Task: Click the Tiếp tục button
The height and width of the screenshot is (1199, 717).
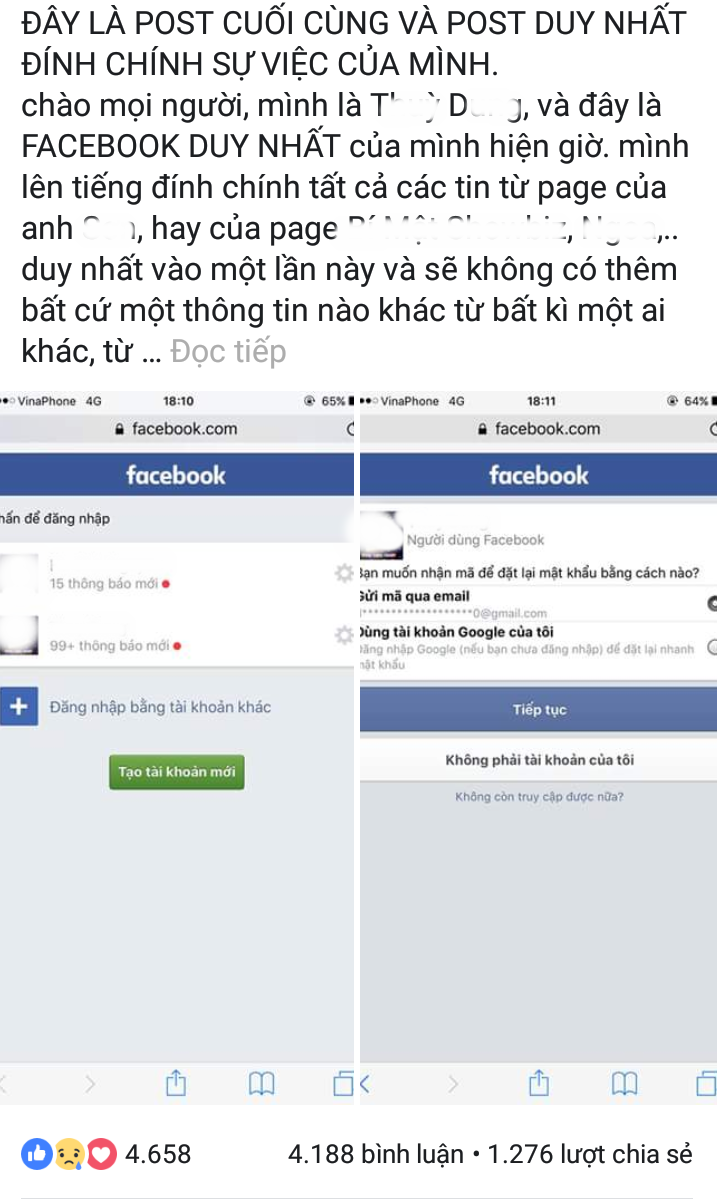Action: 538,710
